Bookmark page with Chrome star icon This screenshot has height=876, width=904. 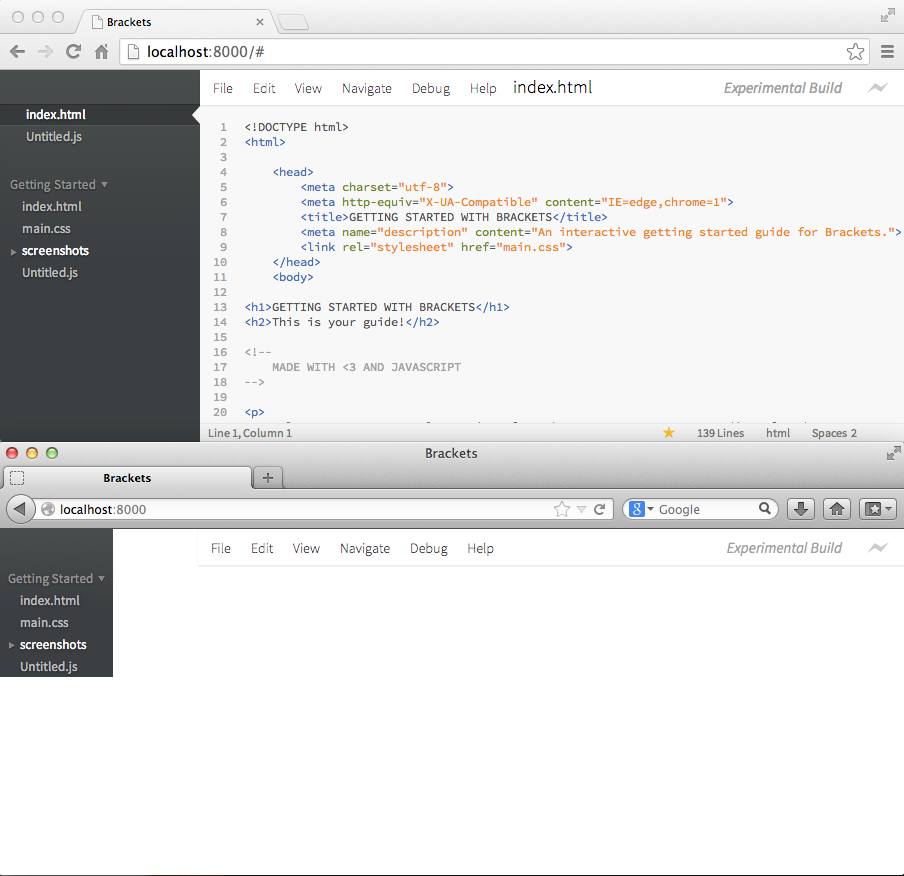click(x=855, y=52)
